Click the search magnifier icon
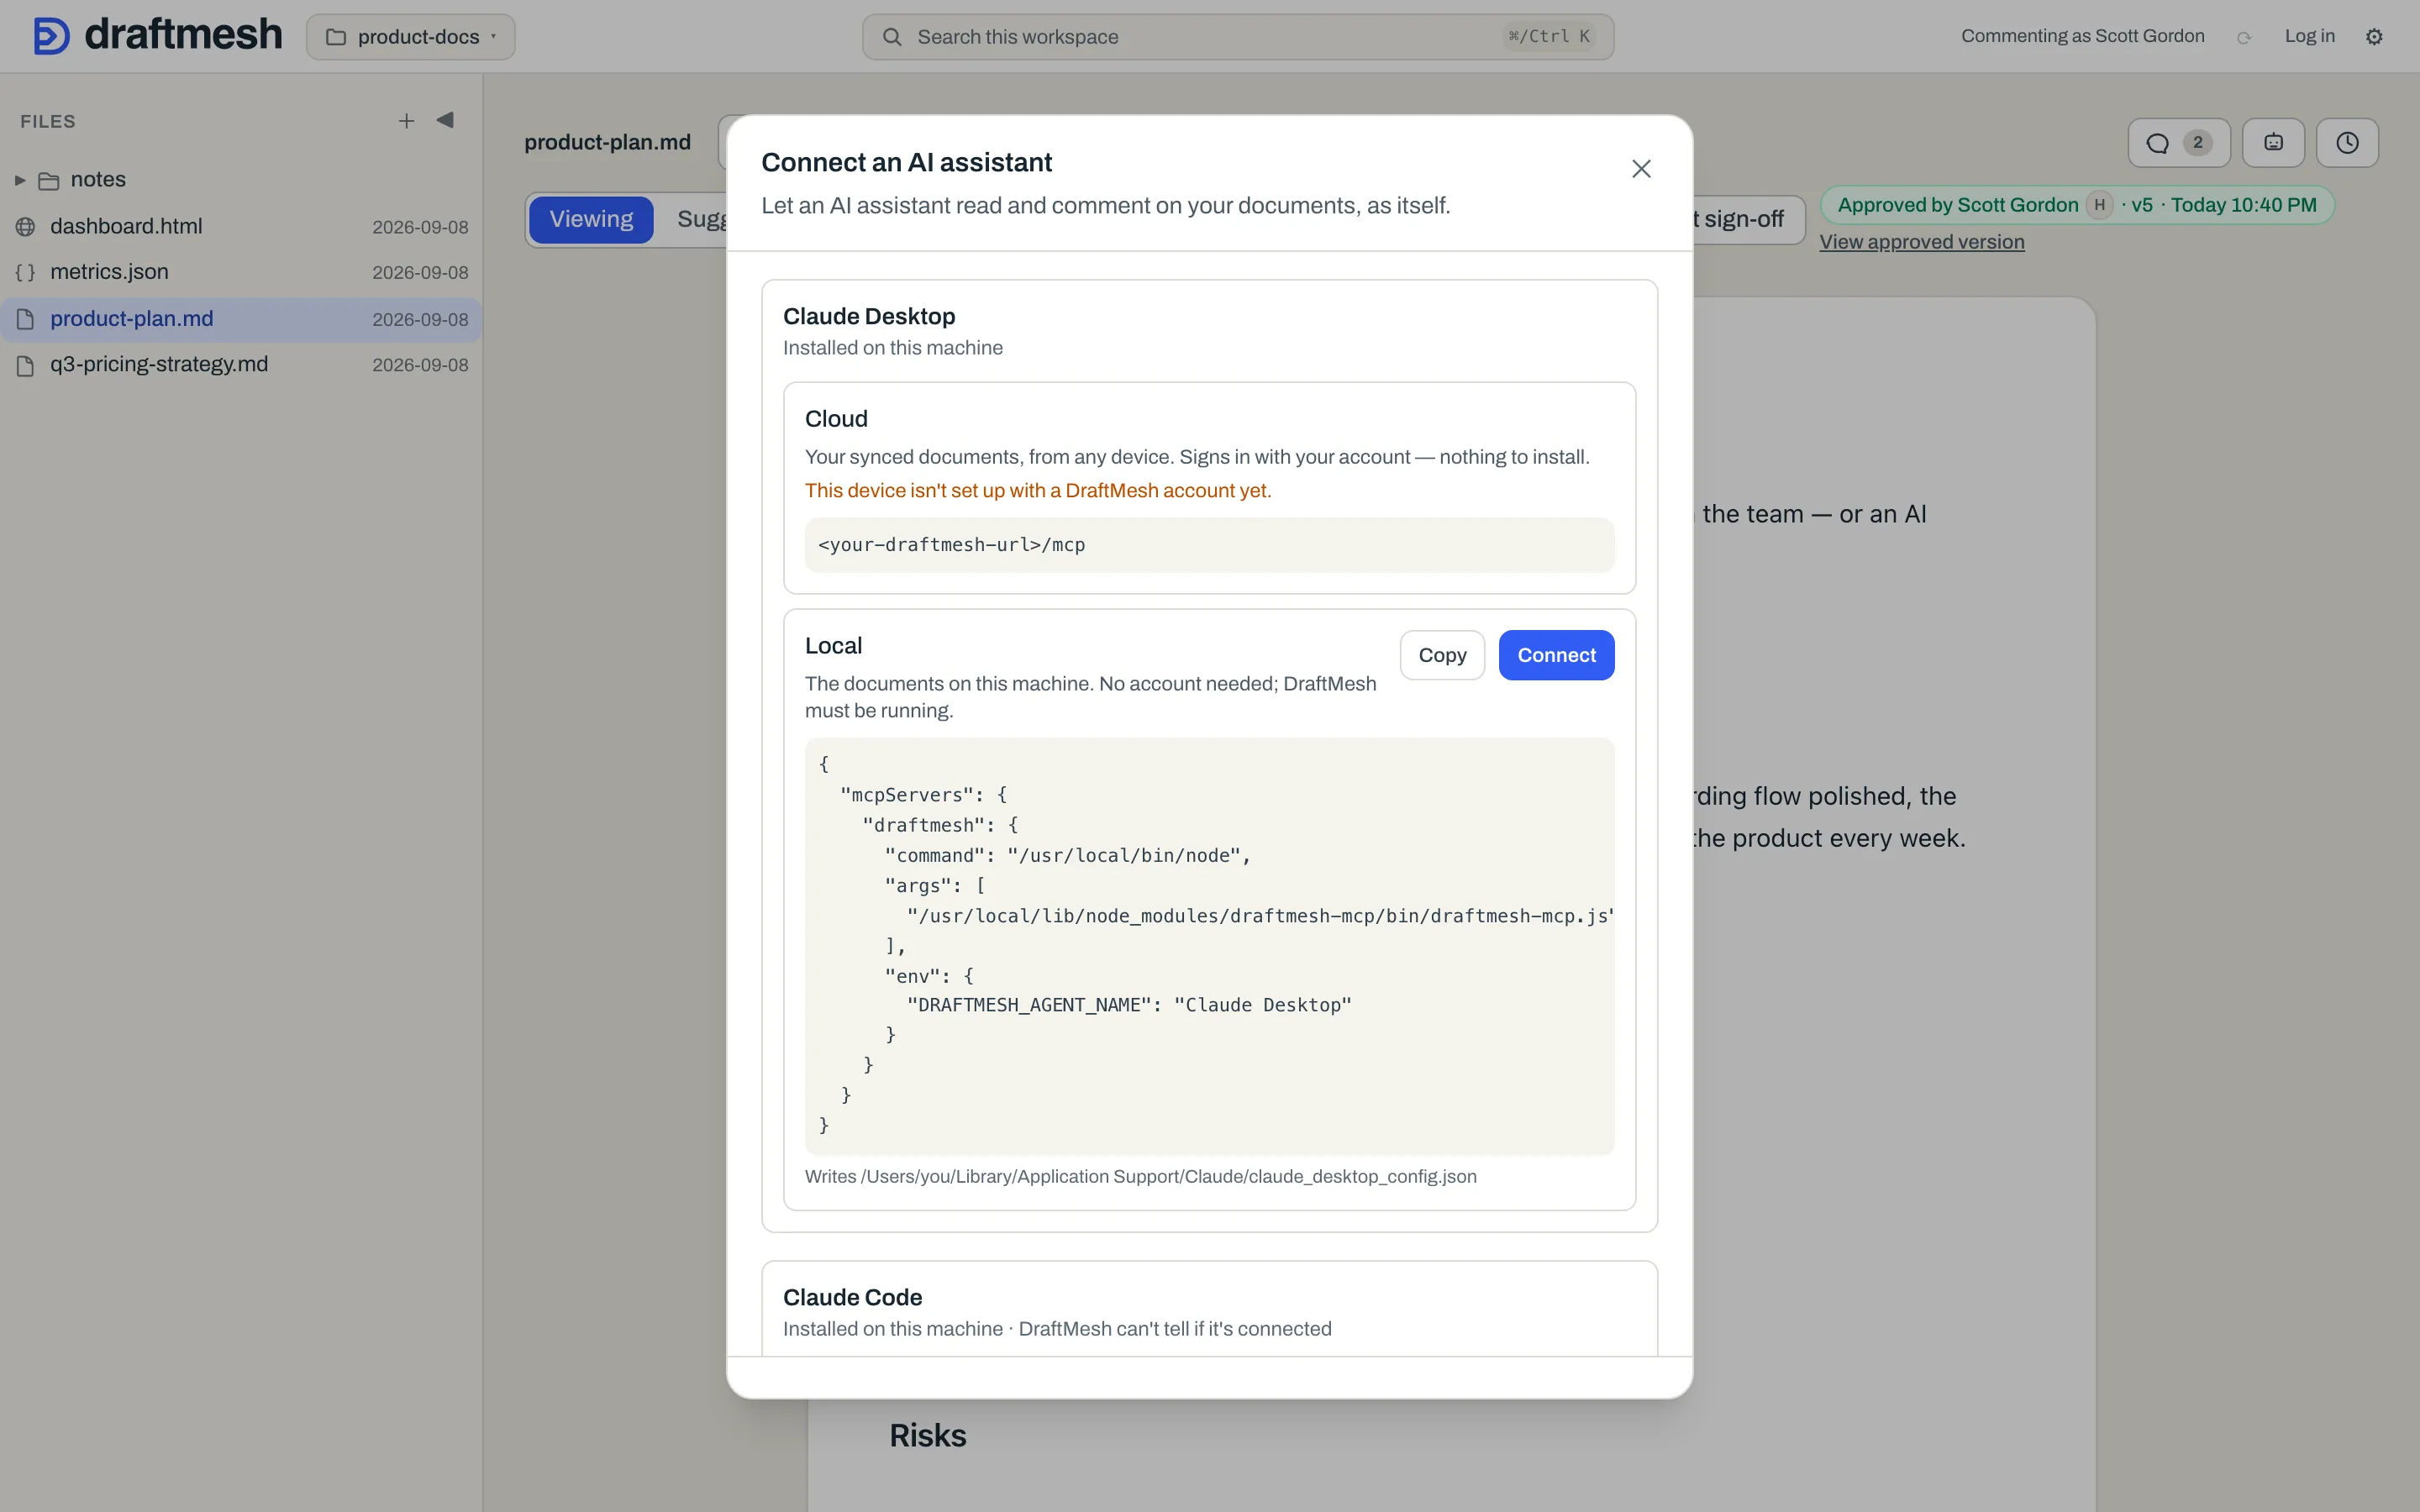Viewport: 2420px width, 1512px height. [892, 37]
